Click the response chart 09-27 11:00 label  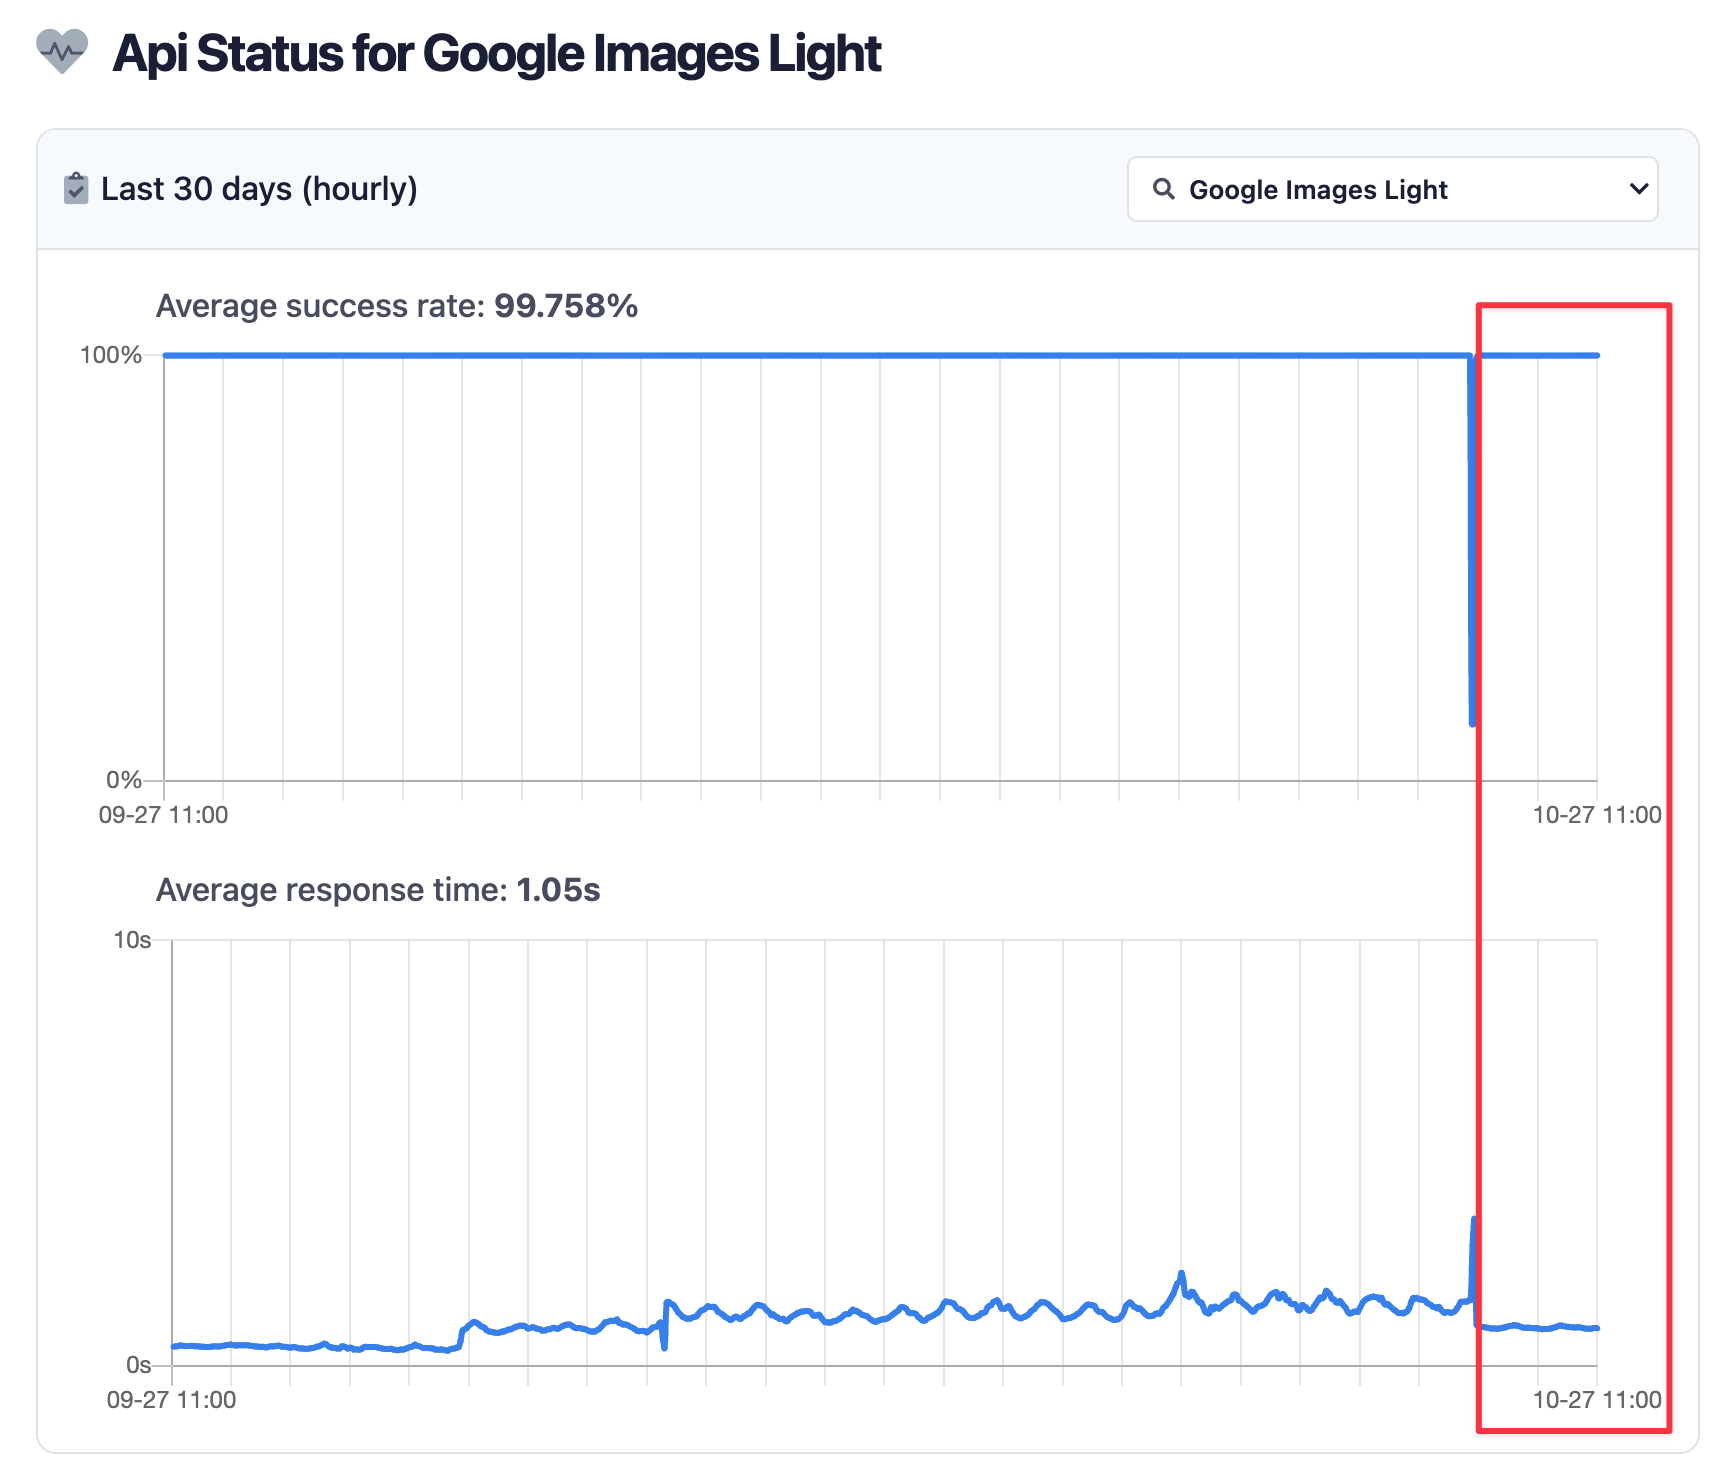click(171, 1400)
